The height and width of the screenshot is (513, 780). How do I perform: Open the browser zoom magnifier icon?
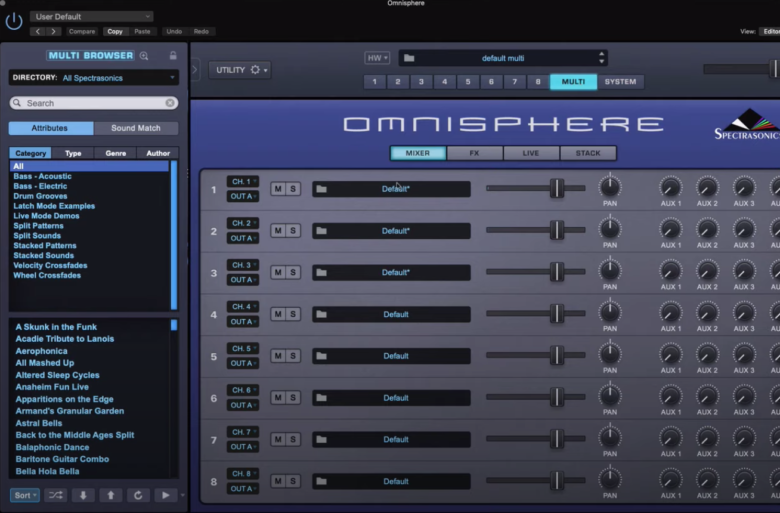pos(144,56)
